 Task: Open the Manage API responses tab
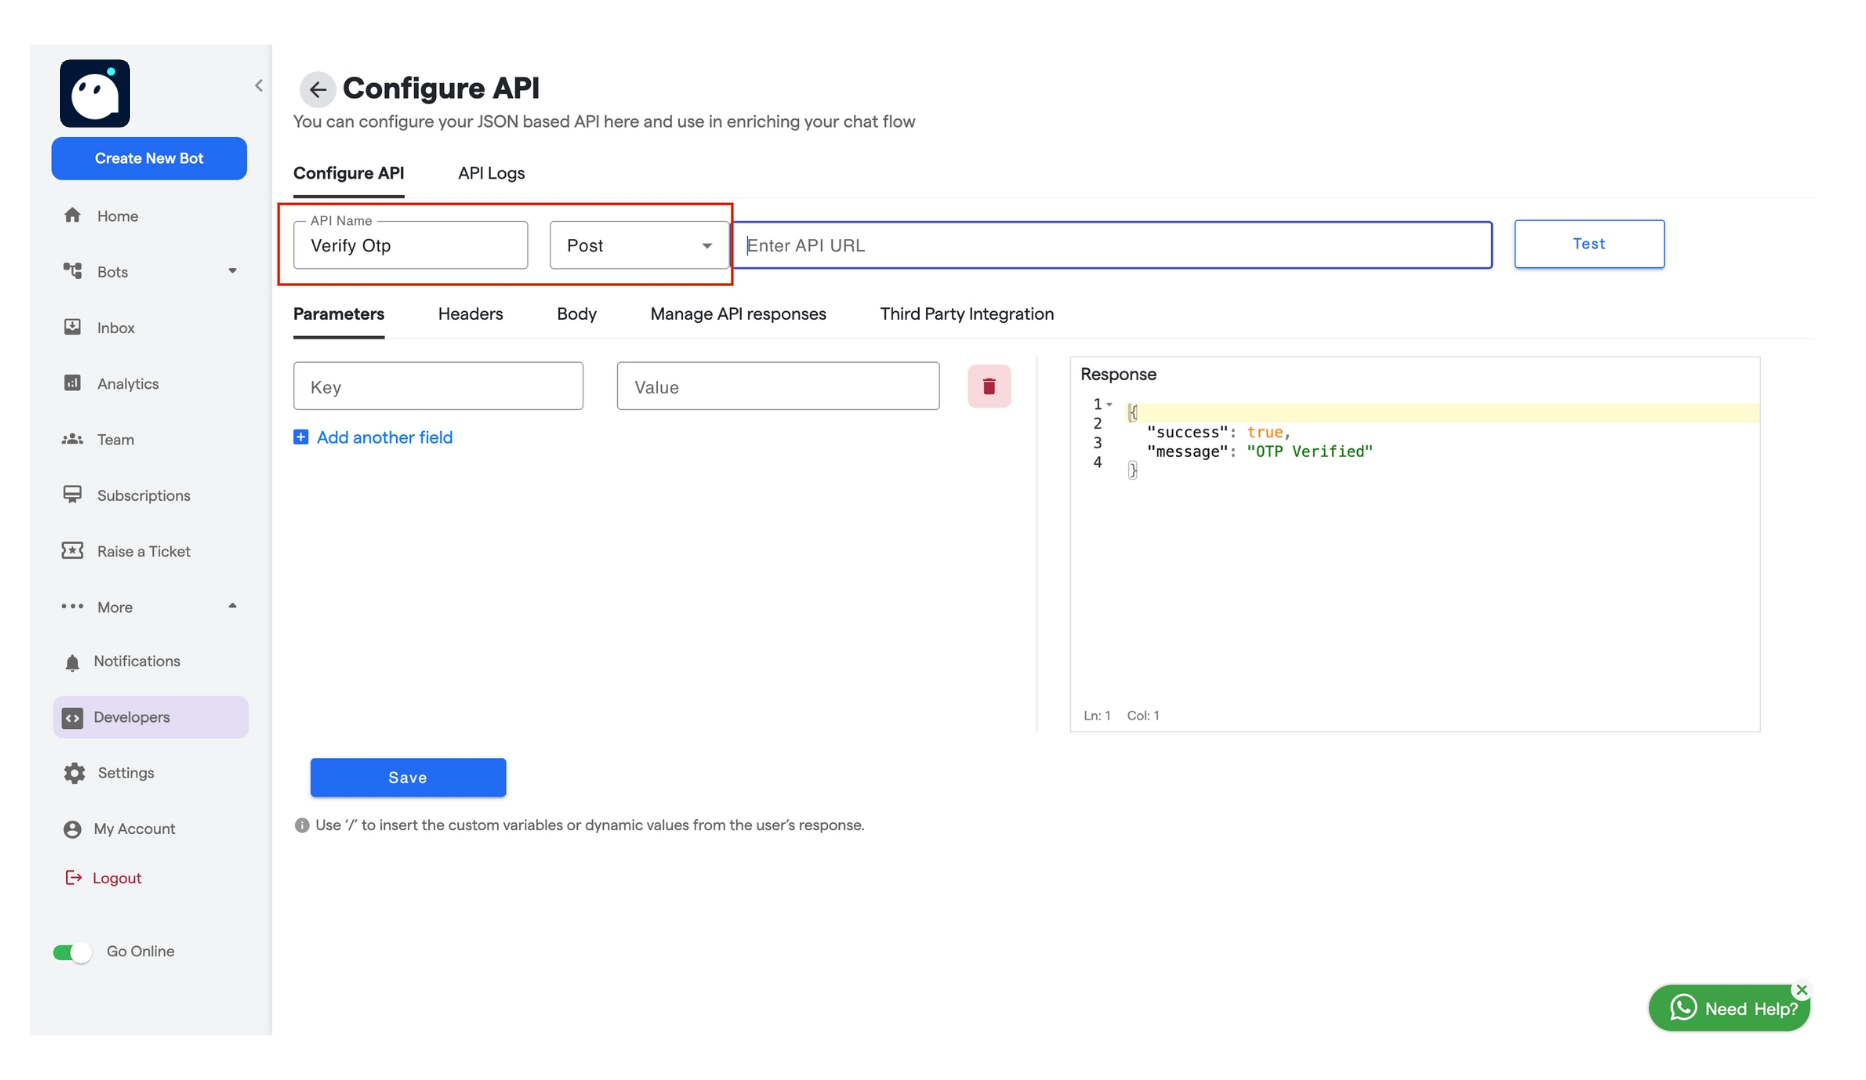(738, 314)
